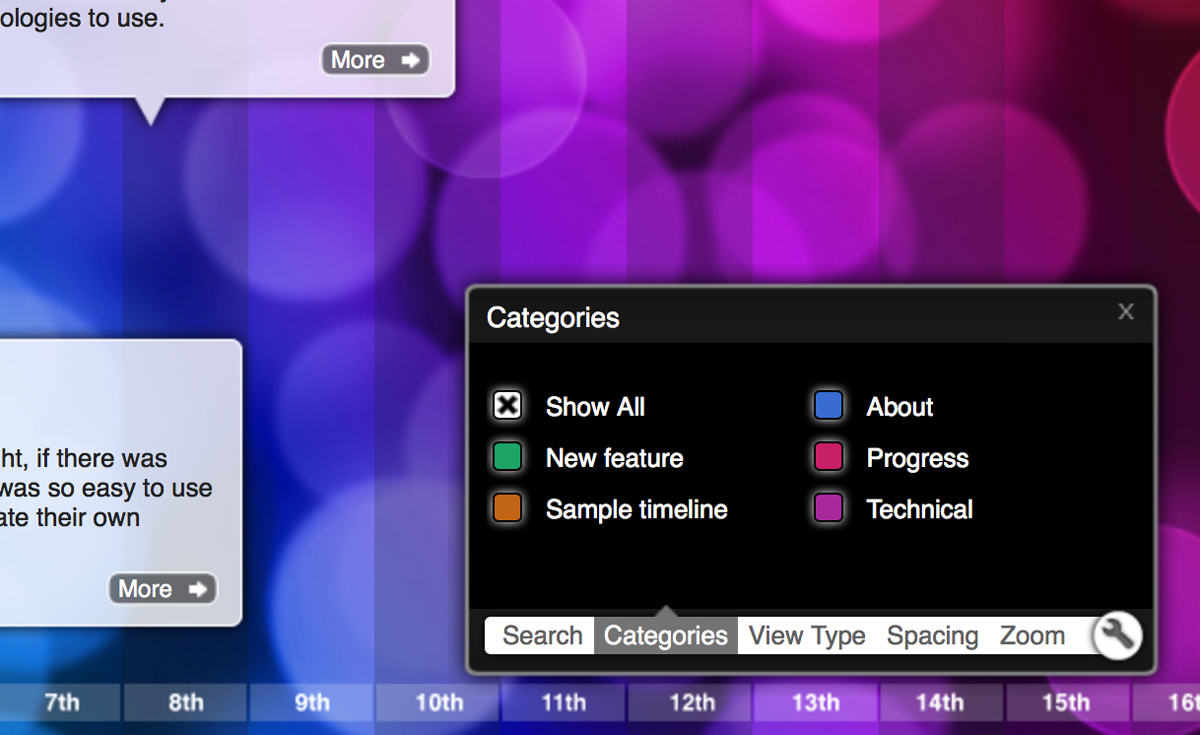Image resolution: width=1200 pixels, height=735 pixels.
Task: Open the Spacing panel
Action: (x=932, y=635)
